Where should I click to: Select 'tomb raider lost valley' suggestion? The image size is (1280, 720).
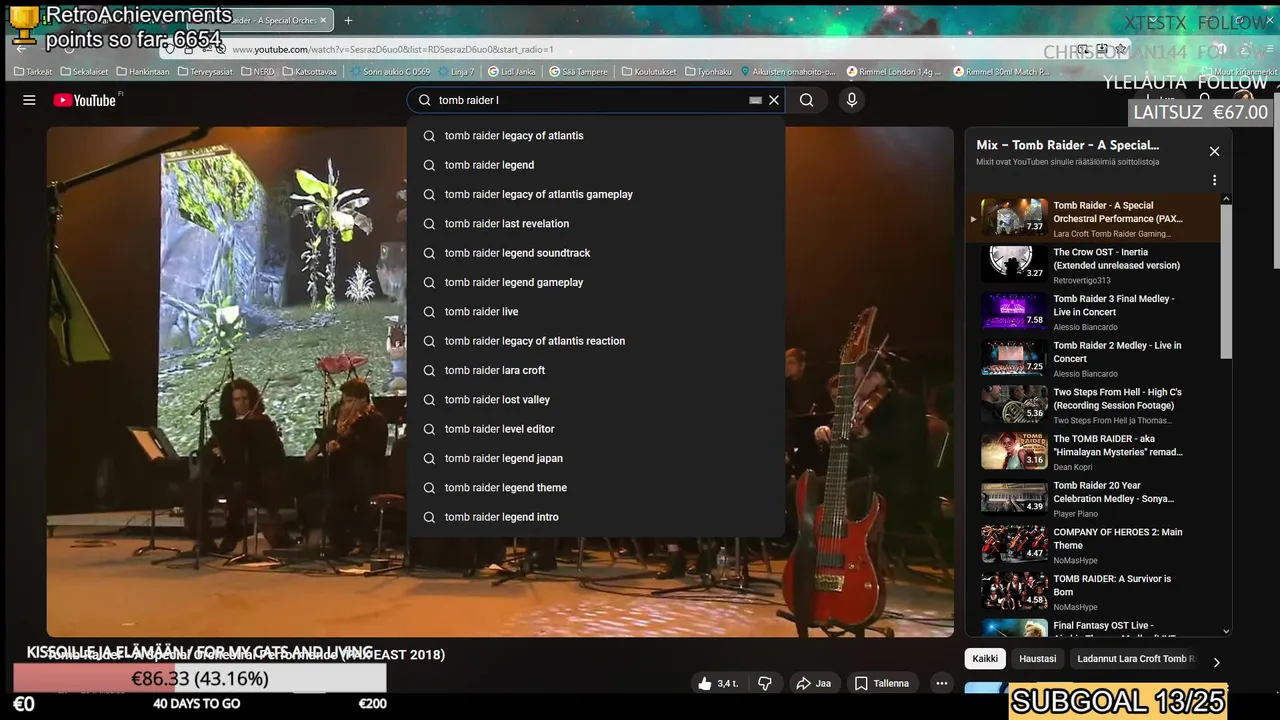click(x=596, y=400)
